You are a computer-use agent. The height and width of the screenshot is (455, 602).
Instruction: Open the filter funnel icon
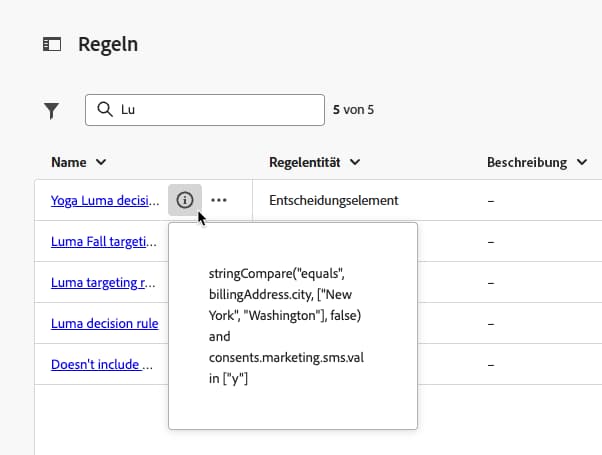pyautogui.click(x=52, y=110)
